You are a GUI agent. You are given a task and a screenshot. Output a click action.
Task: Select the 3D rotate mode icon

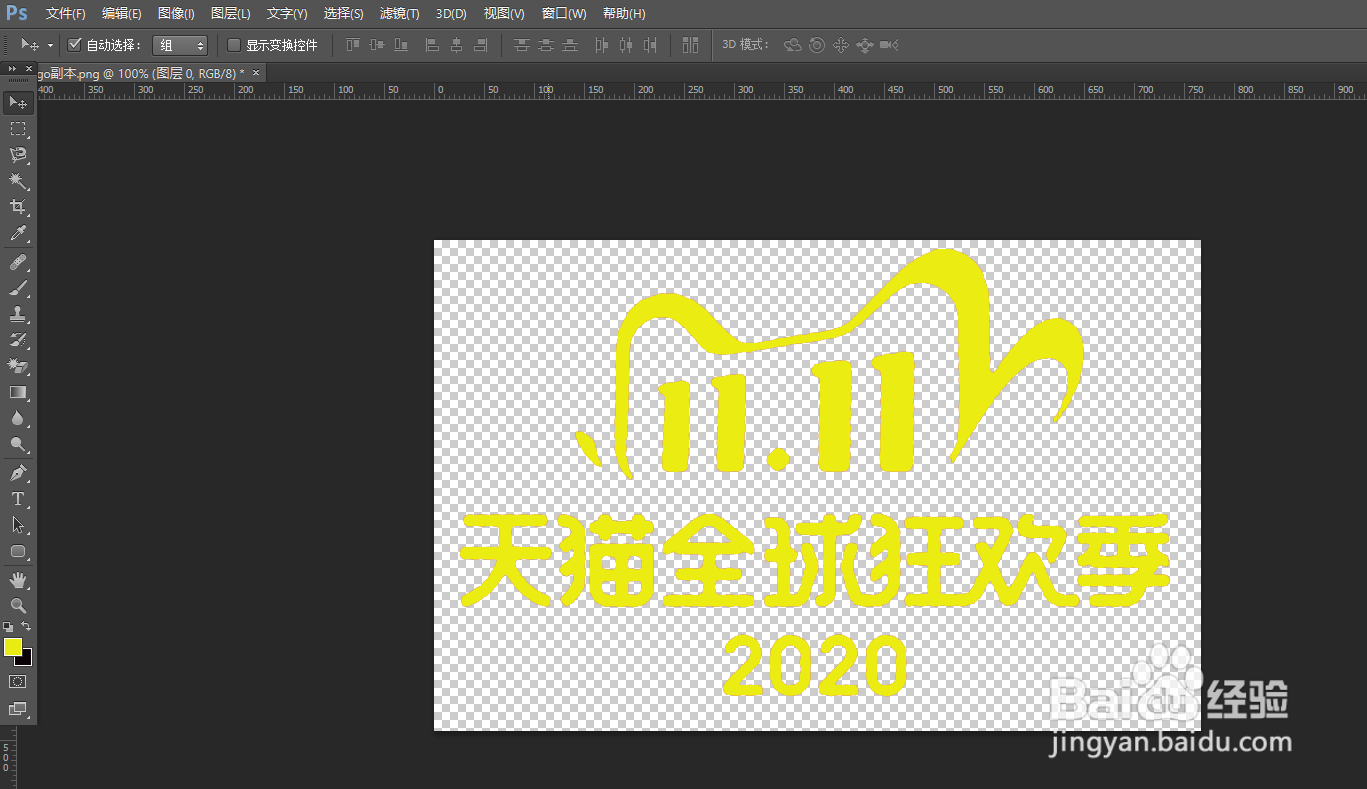[793, 45]
